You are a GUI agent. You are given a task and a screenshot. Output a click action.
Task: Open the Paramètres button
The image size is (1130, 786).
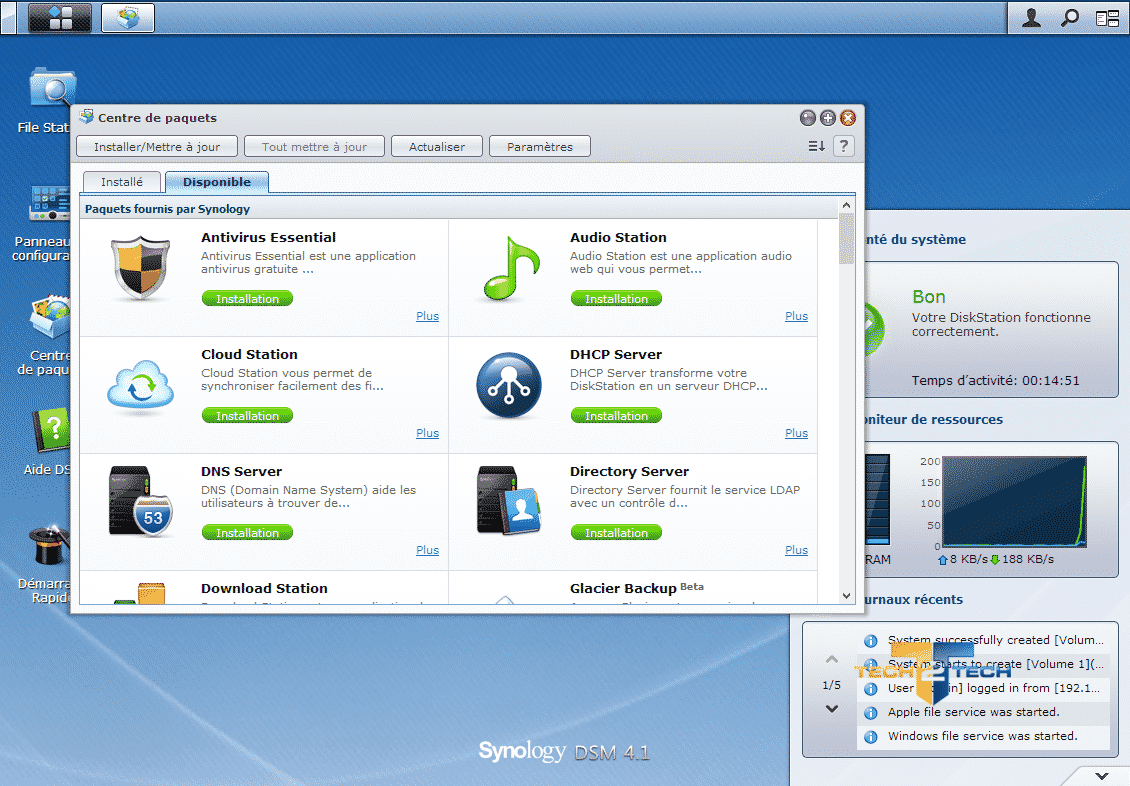coord(540,146)
